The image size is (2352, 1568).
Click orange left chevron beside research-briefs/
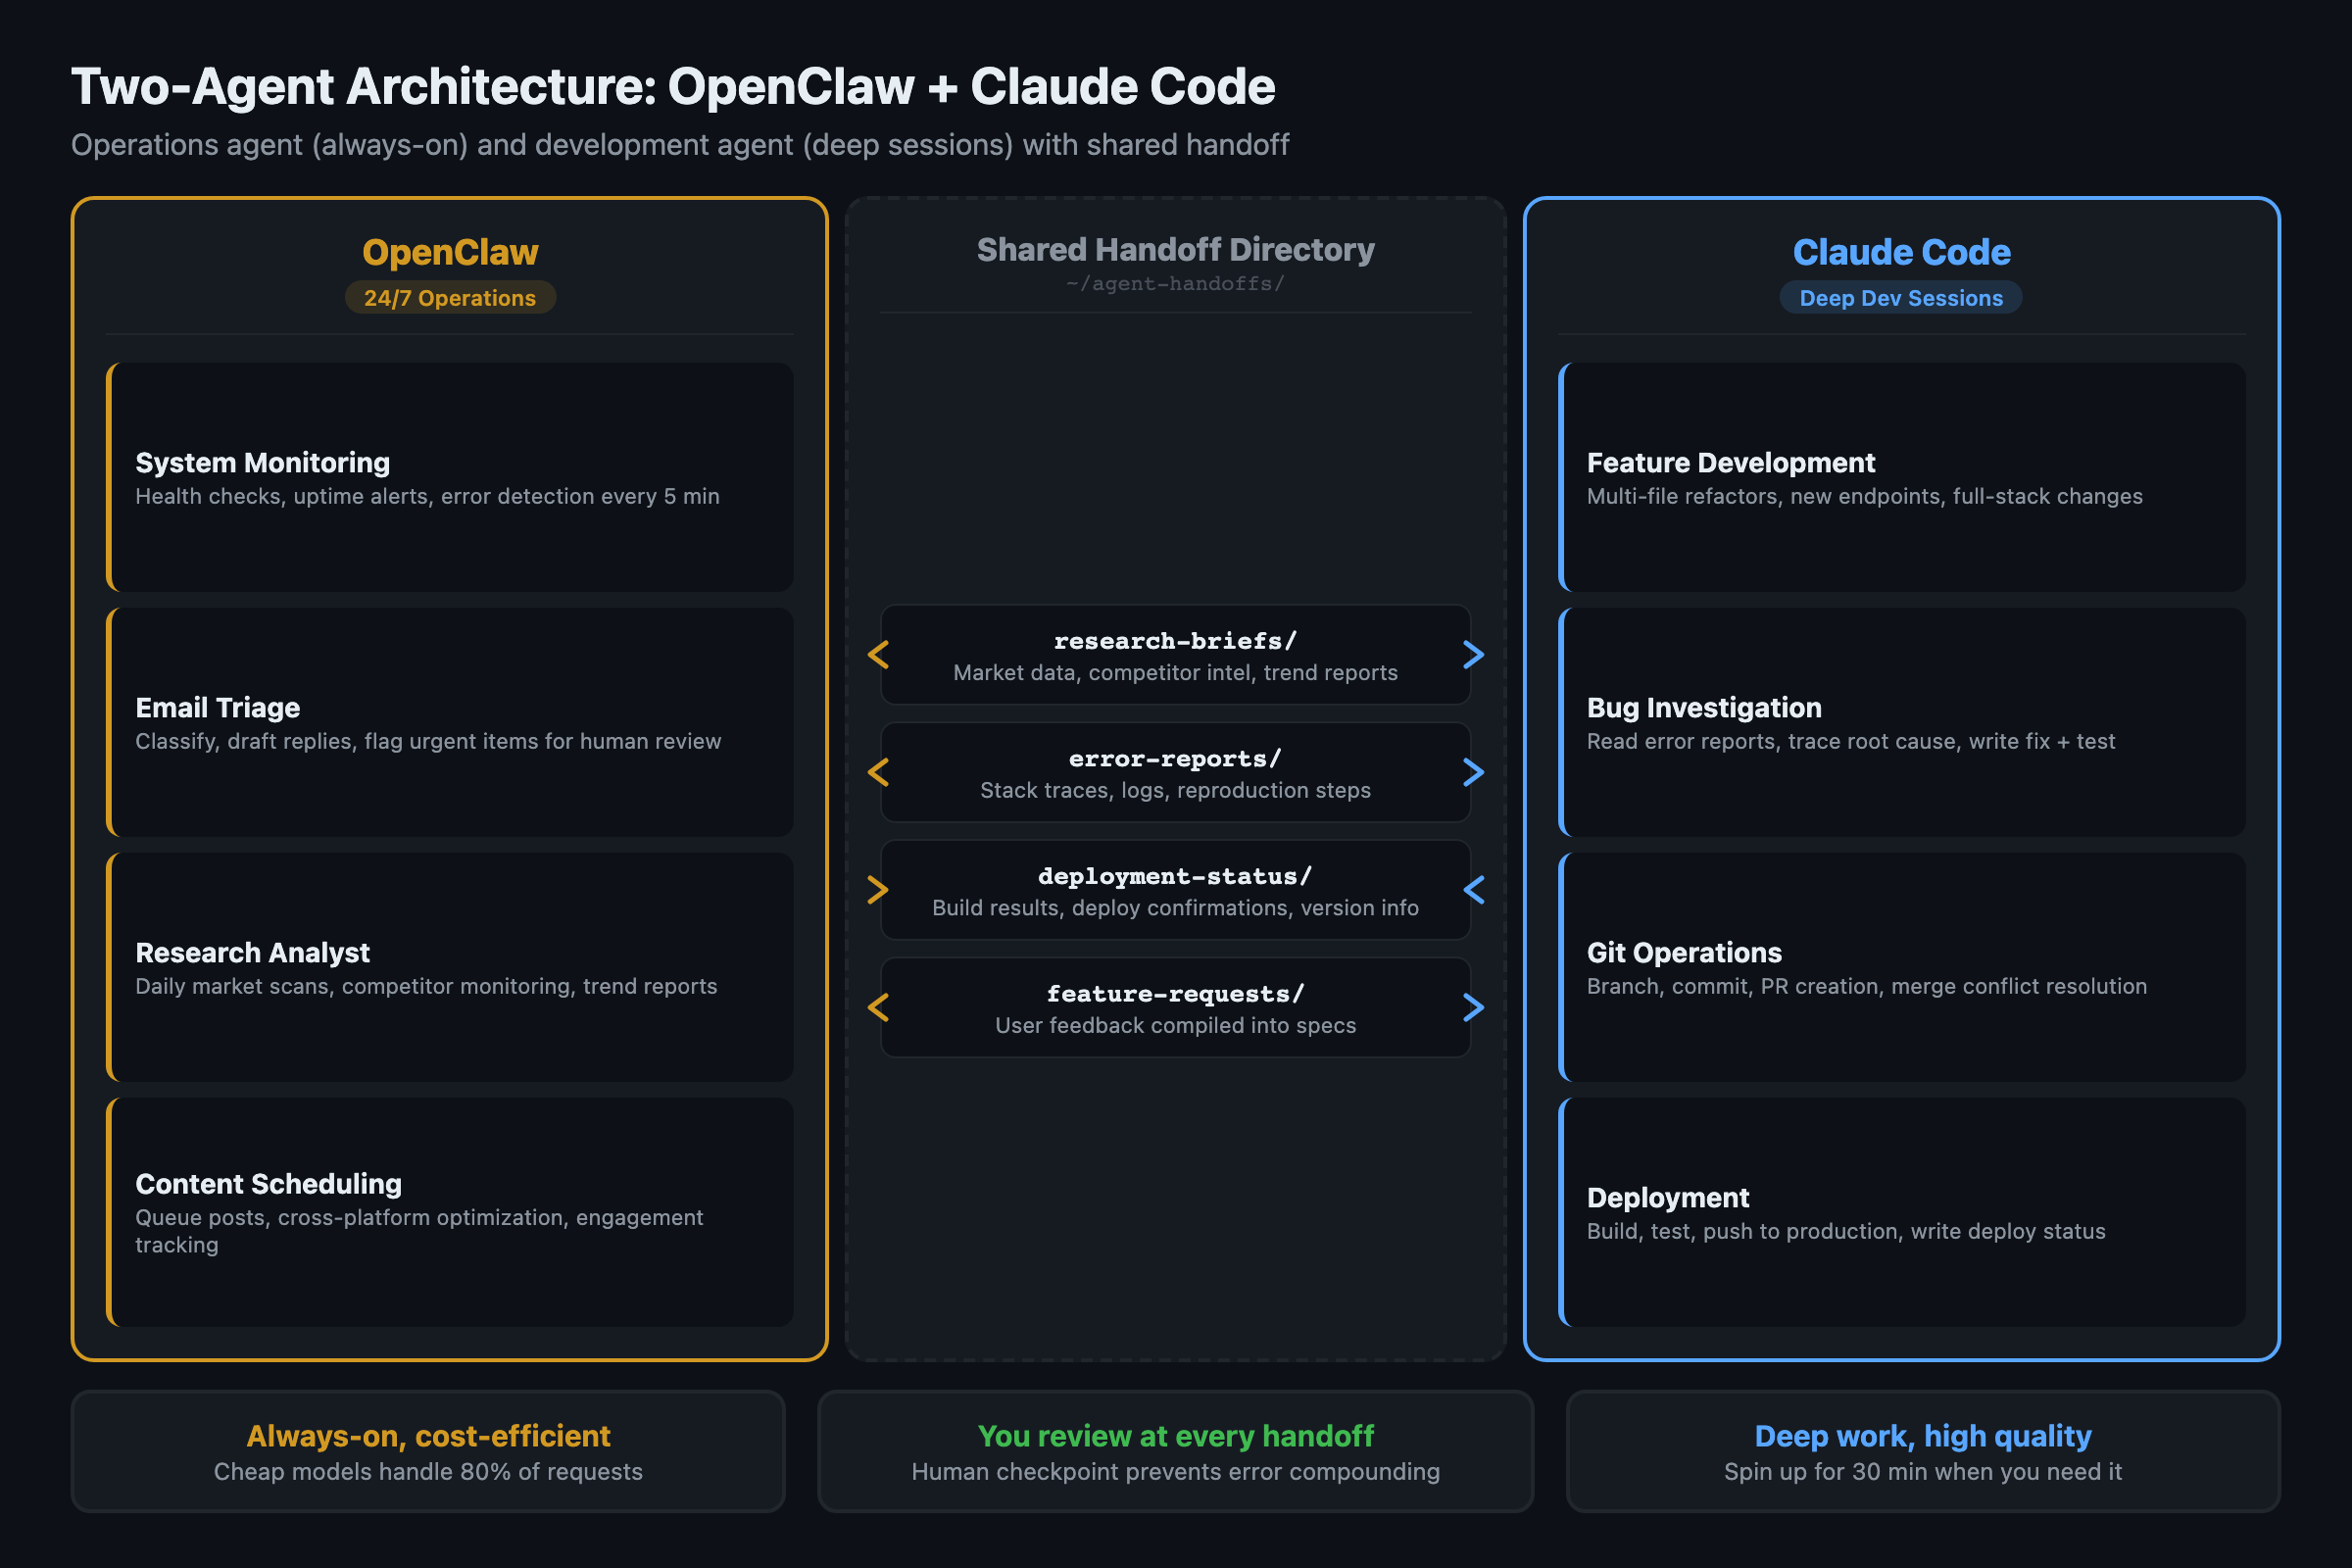[878, 655]
